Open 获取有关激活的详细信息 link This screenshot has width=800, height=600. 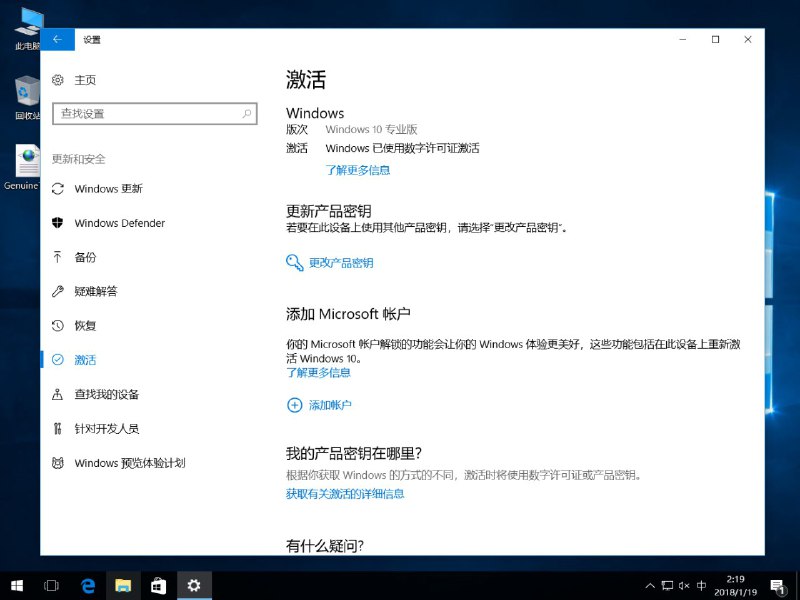coord(345,493)
